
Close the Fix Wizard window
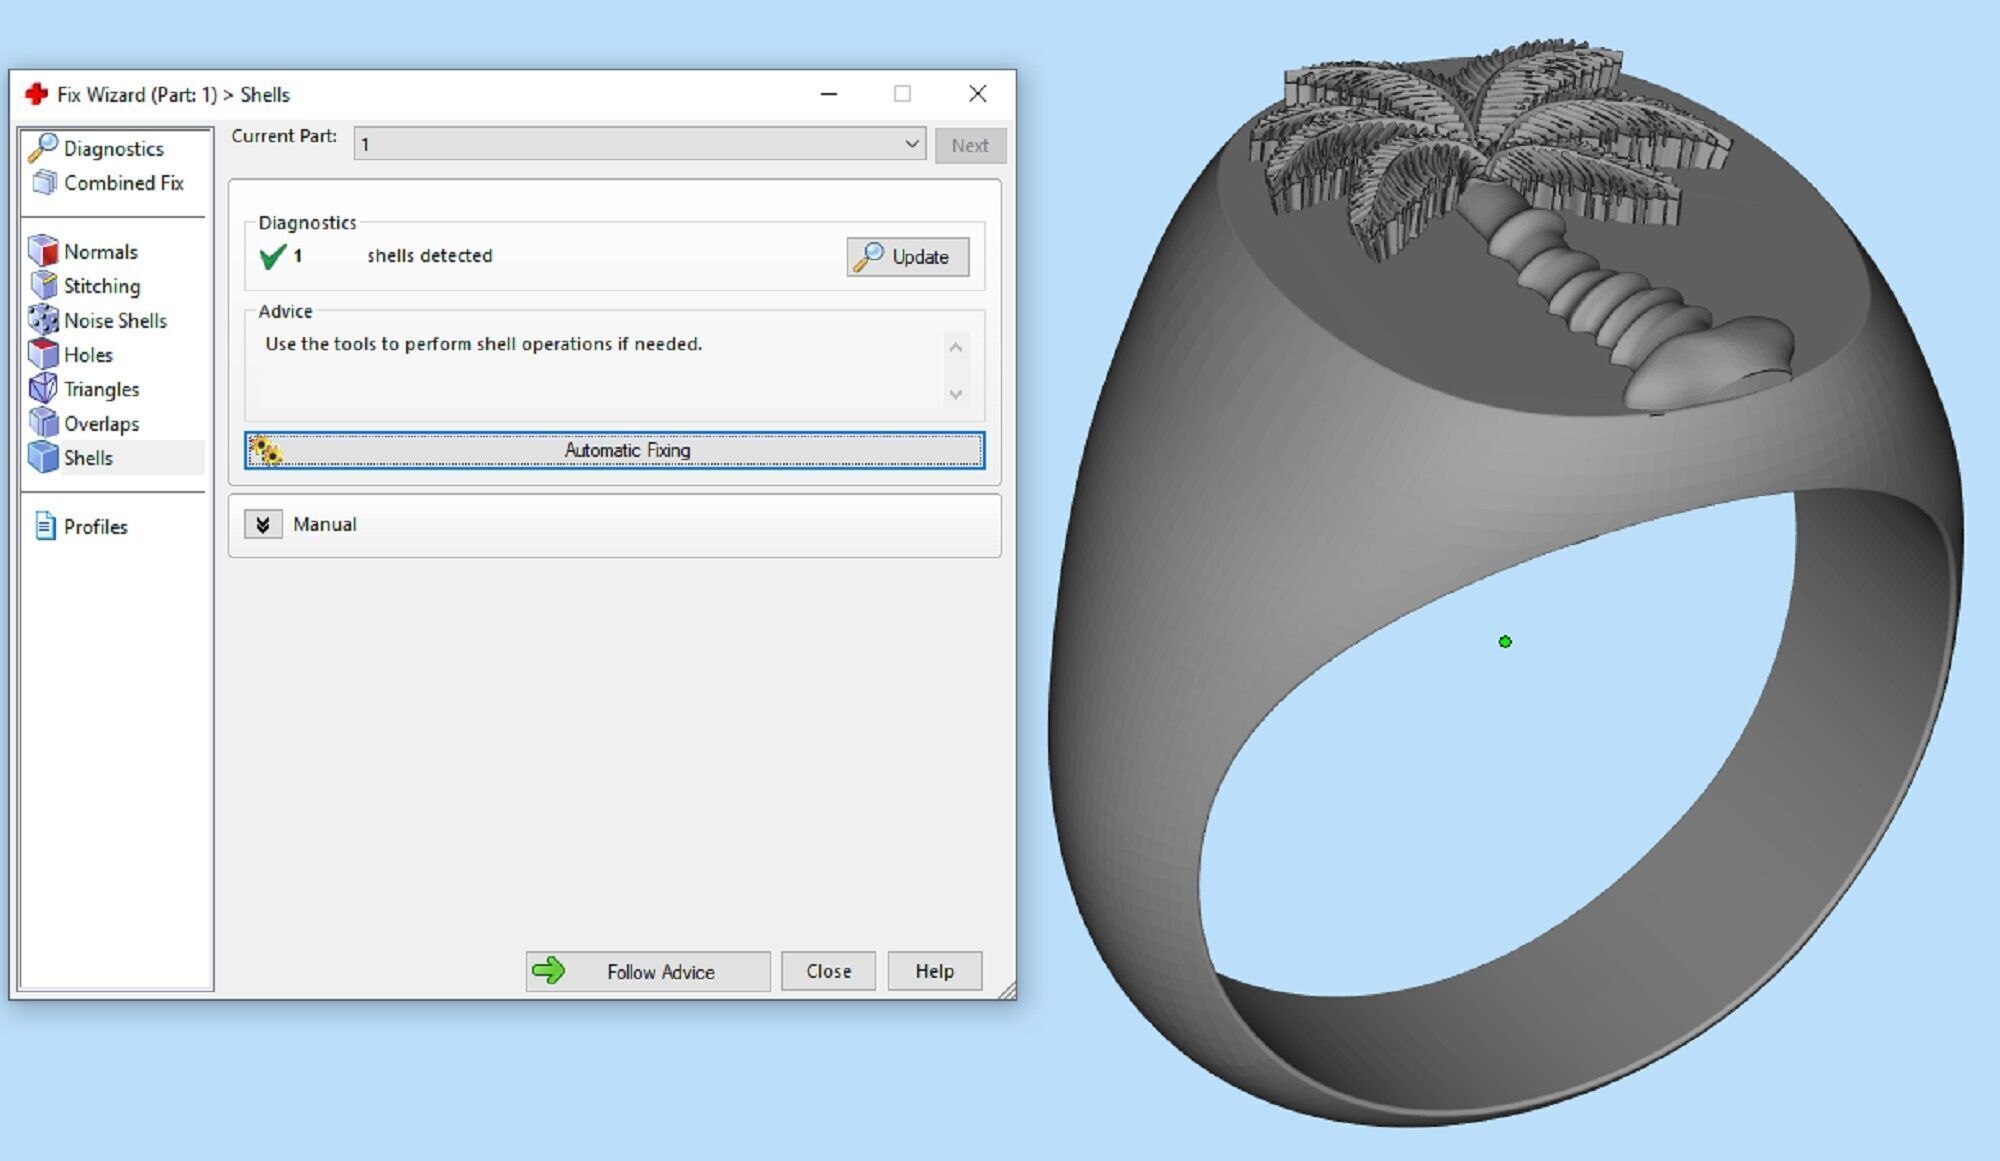(978, 94)
